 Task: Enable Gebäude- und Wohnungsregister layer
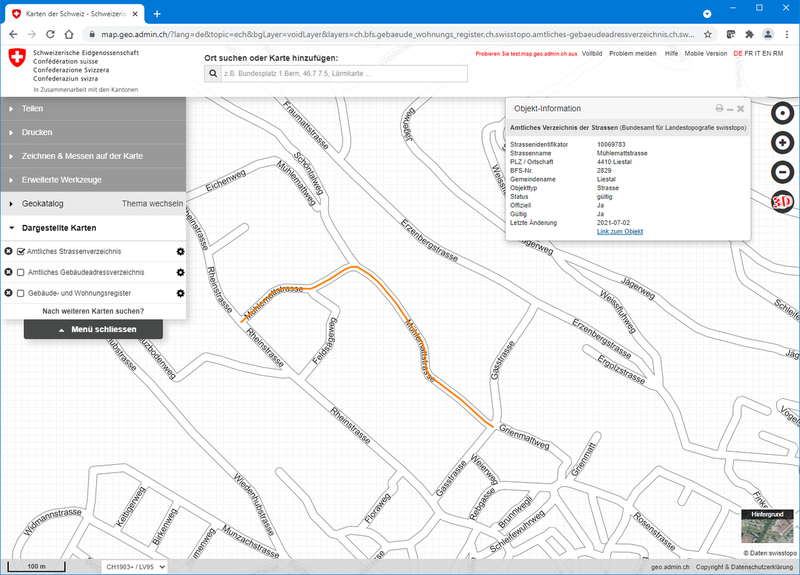click(x=21, y=293)
